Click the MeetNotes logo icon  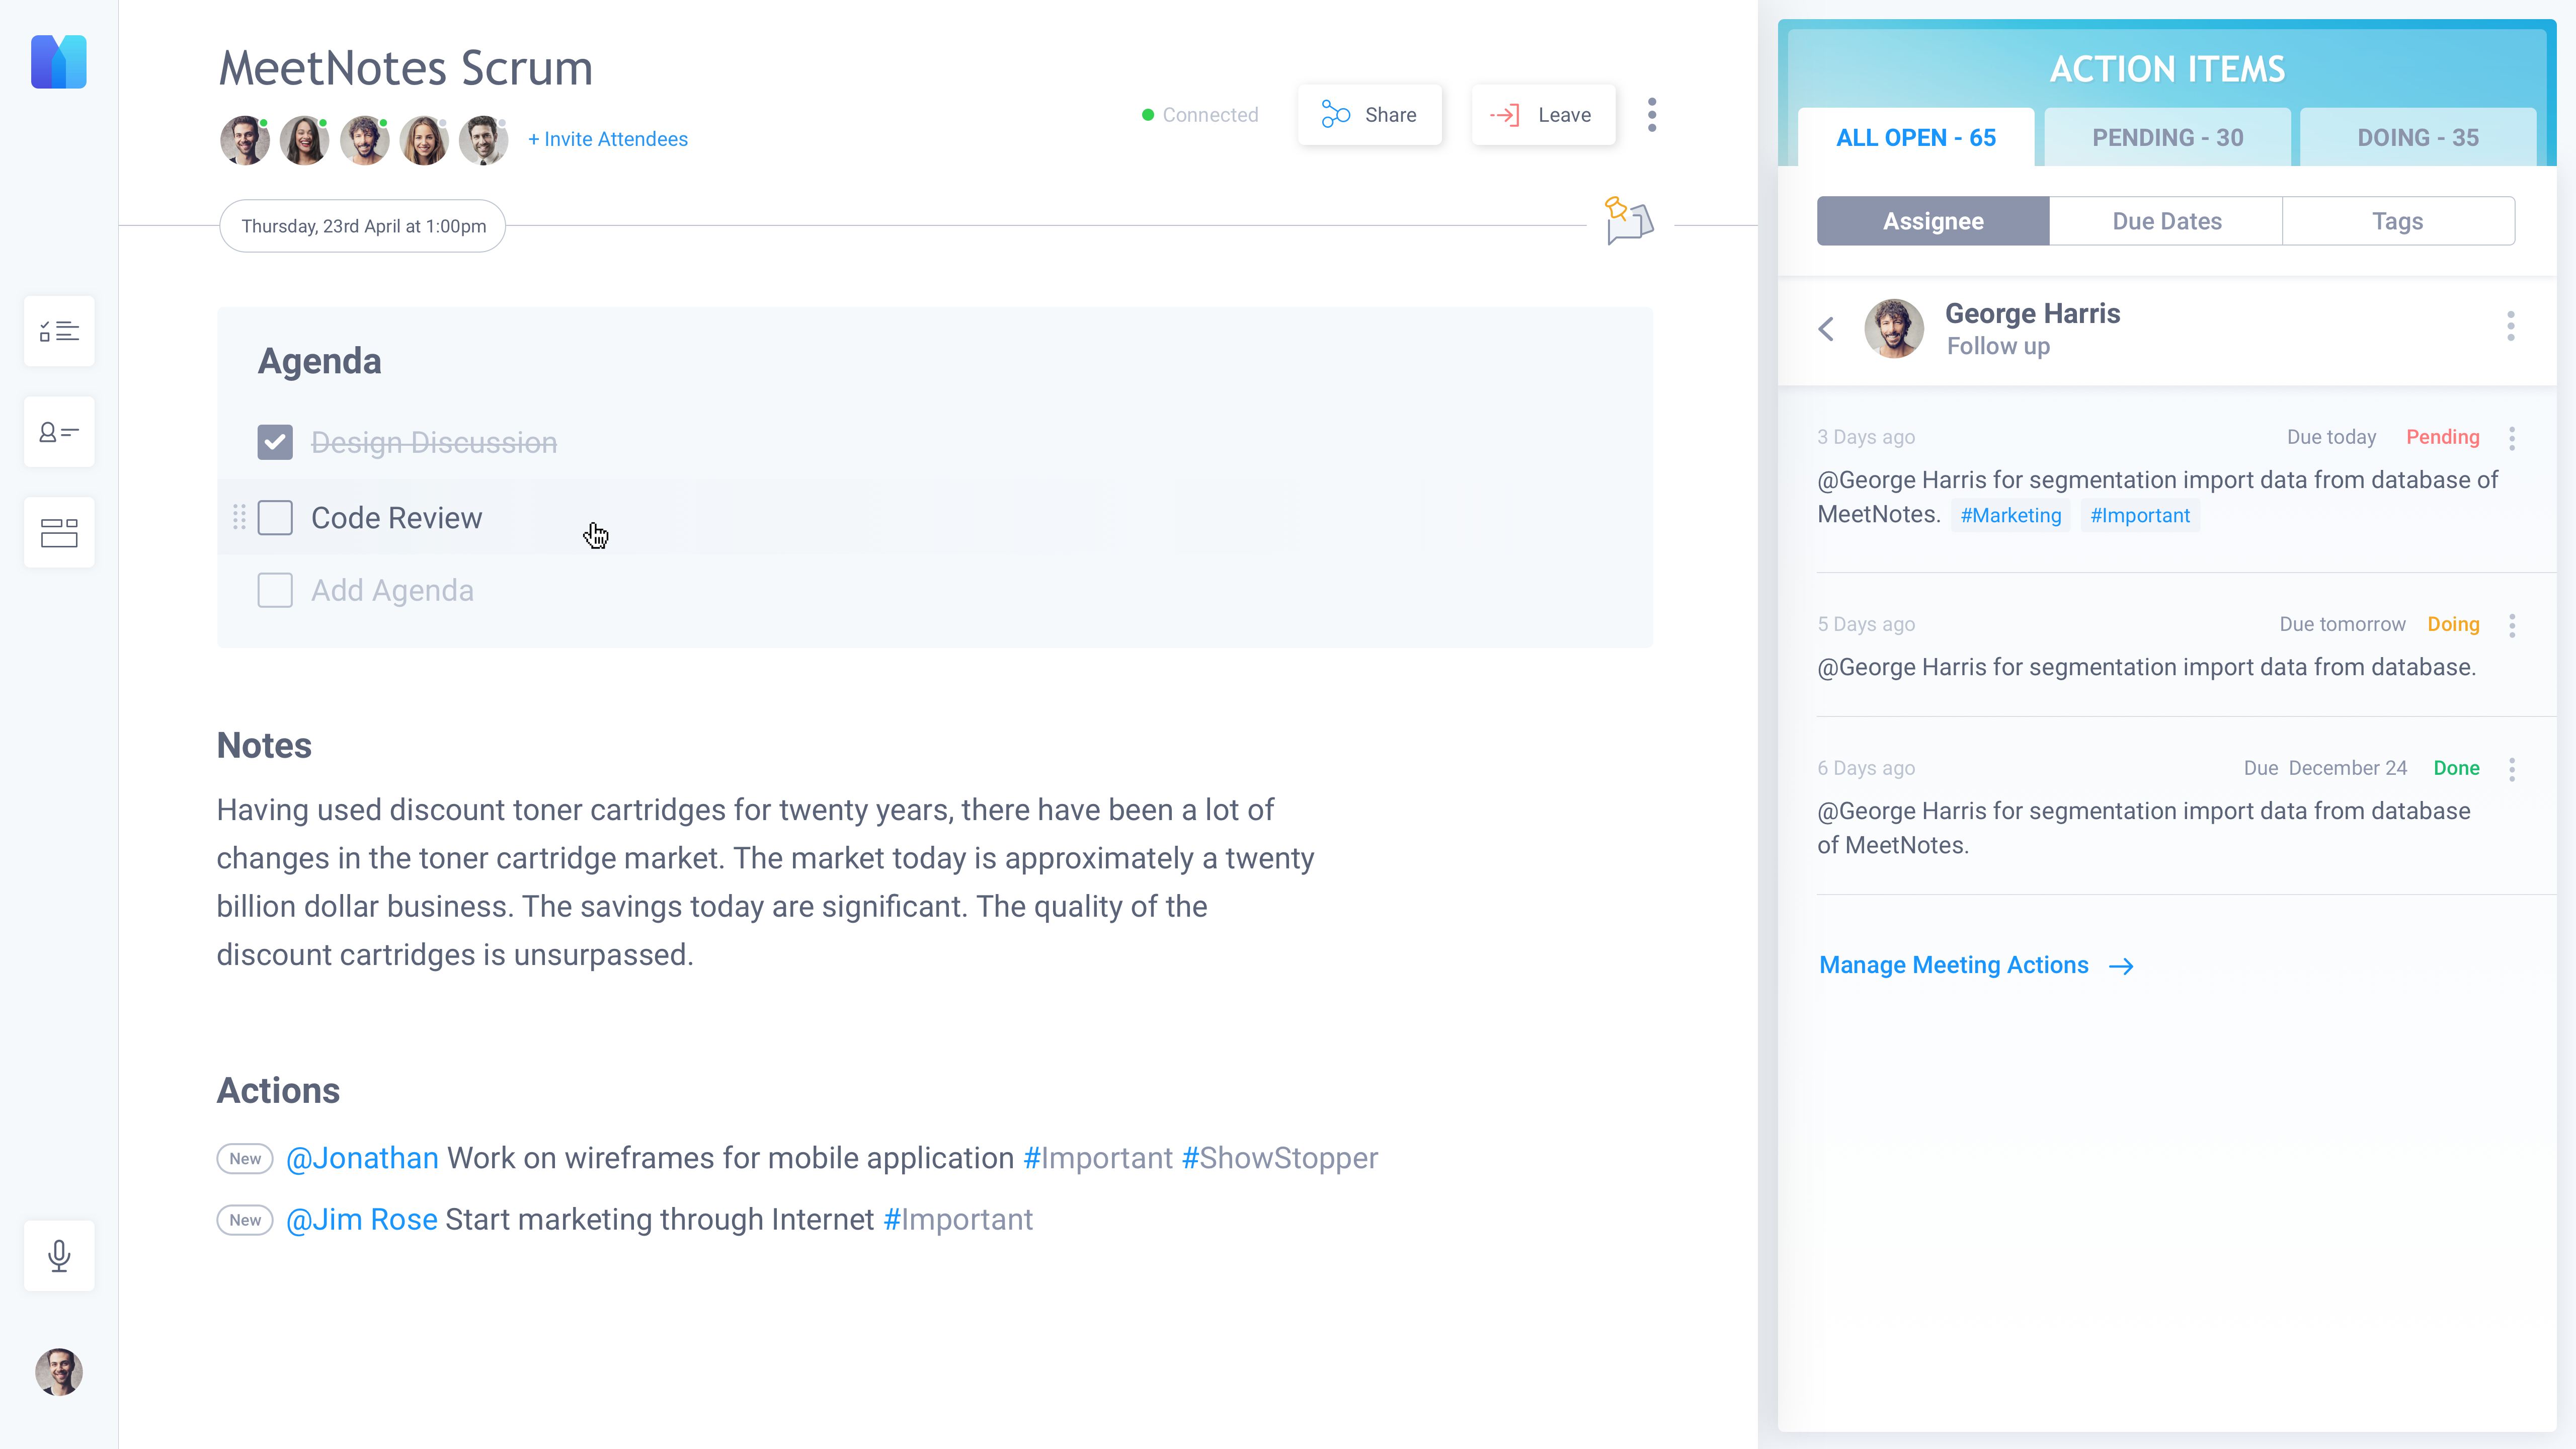(x=59, y=62)
